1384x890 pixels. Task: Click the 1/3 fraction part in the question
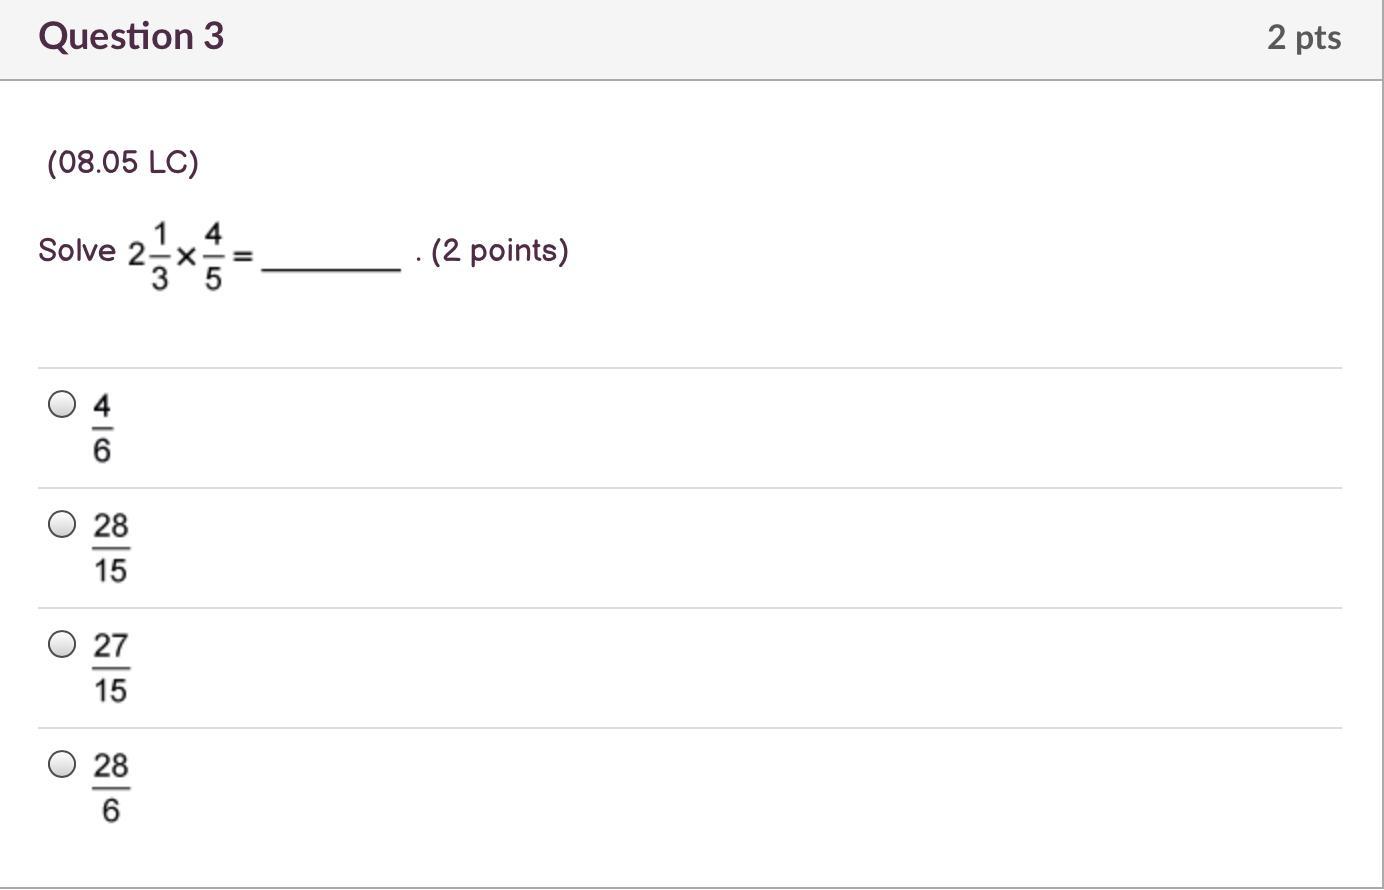pos(160,255)
